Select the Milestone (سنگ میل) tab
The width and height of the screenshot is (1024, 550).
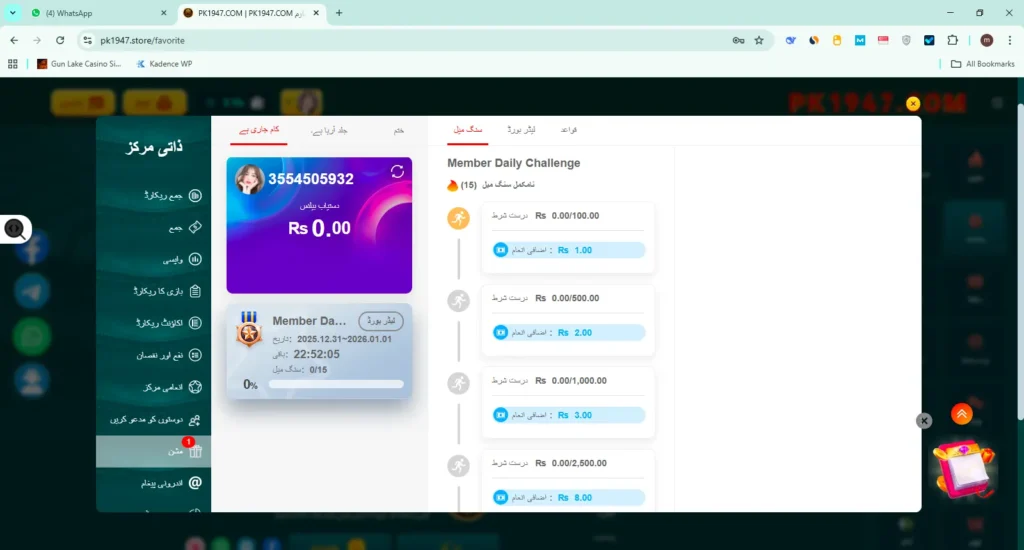point(468,130)
